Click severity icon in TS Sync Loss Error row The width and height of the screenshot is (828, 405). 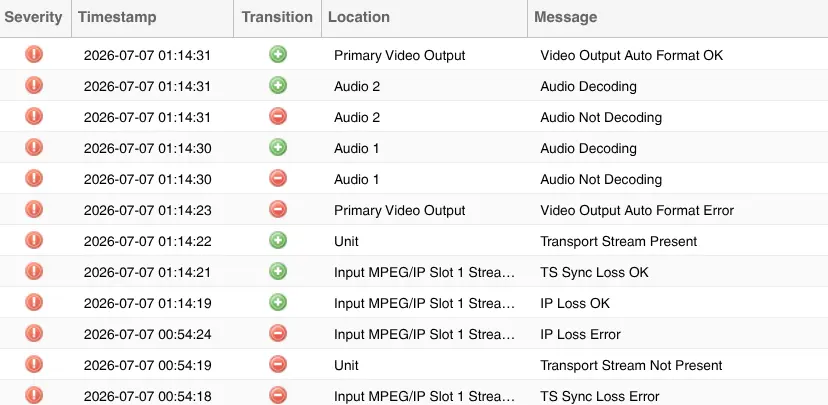(34, 395)
